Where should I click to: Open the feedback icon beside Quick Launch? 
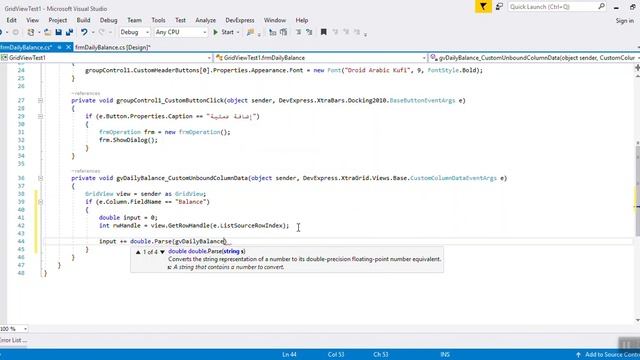[499, 7]
